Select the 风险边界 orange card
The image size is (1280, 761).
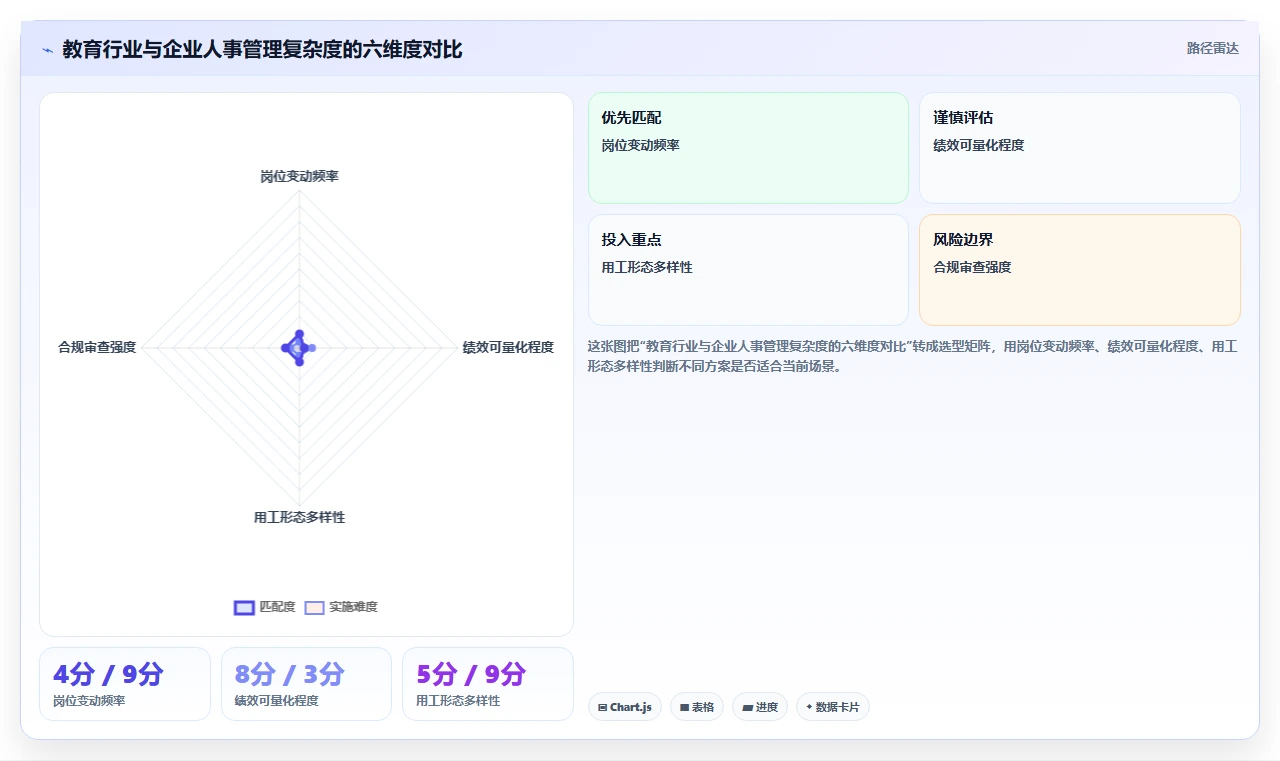pyautogui.click(x=1080, y=270)
